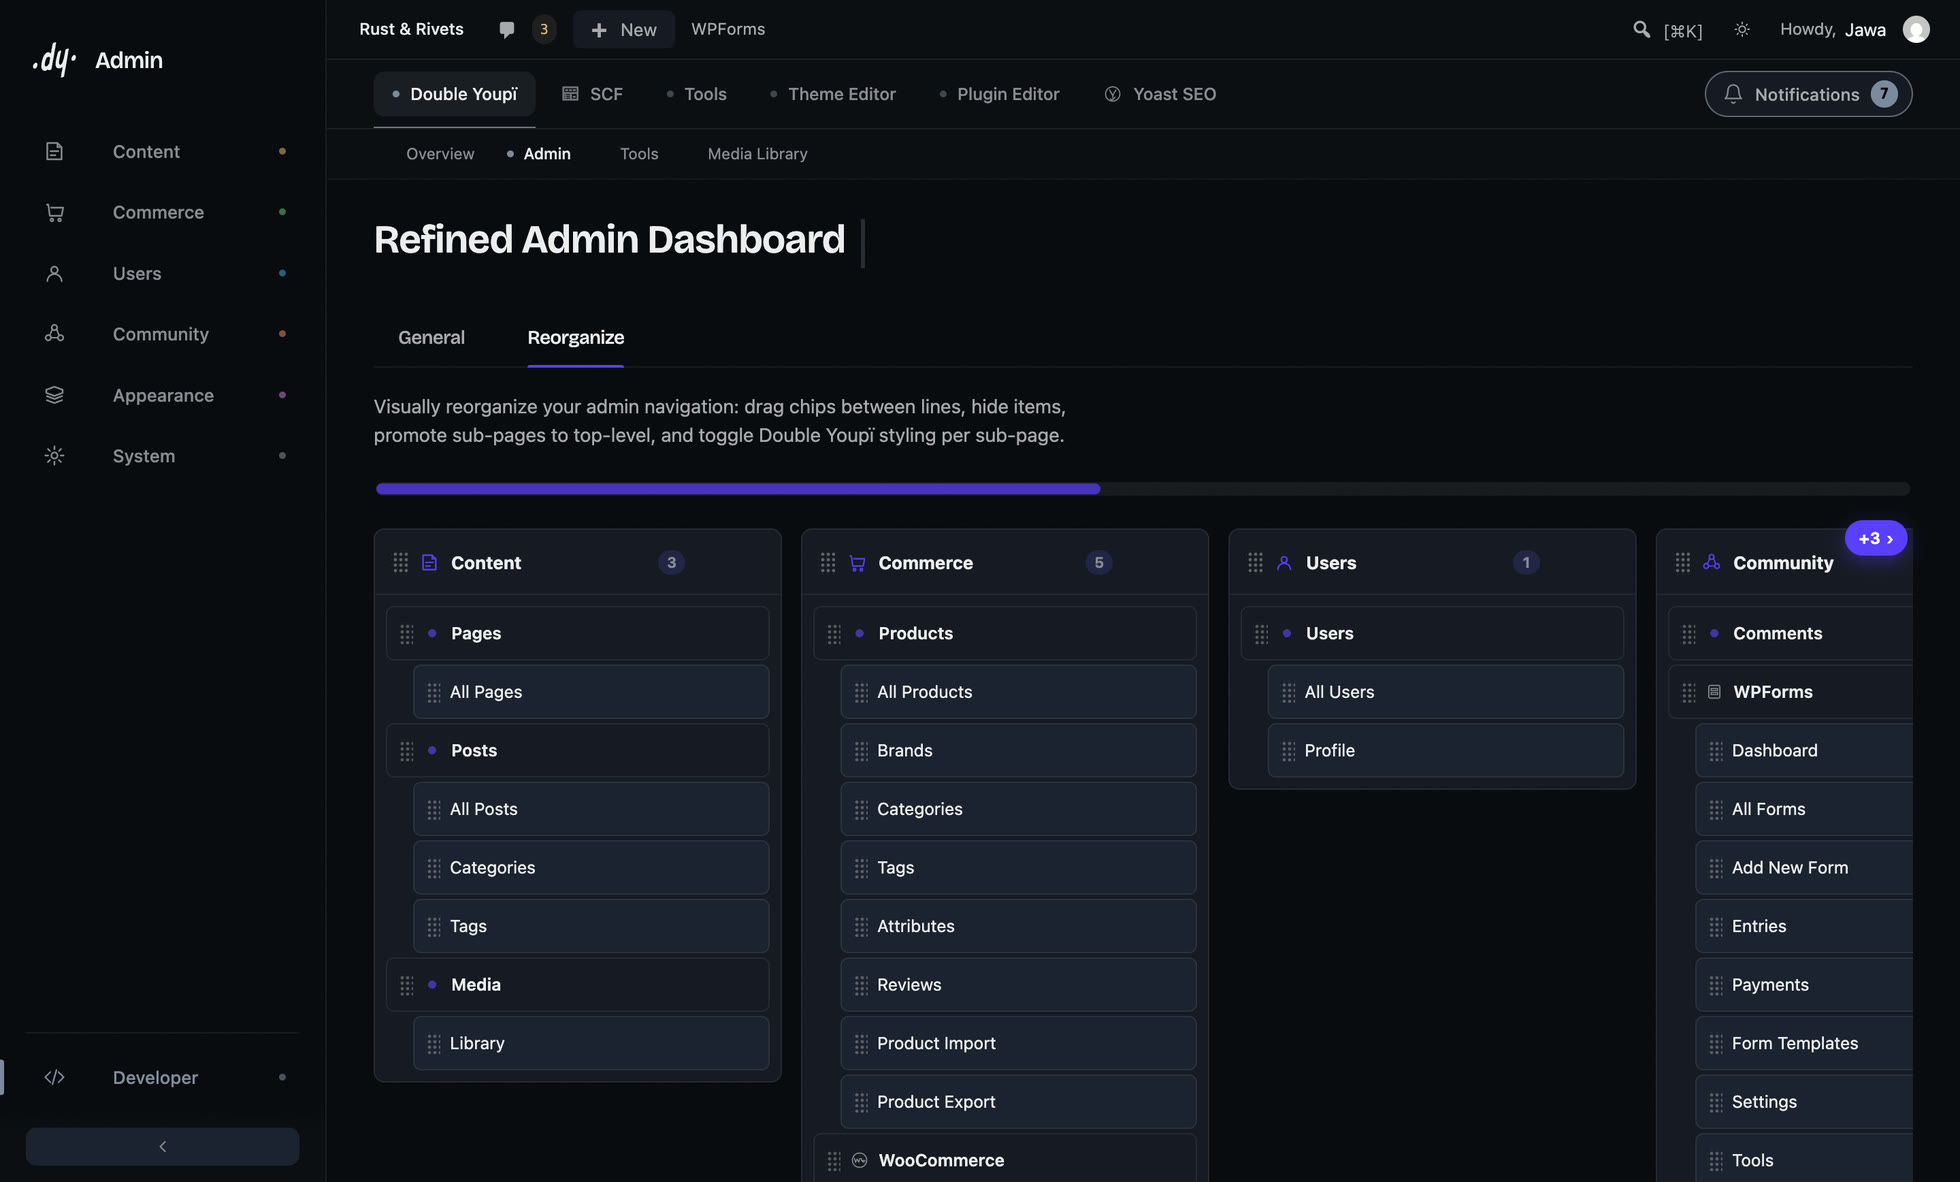Open the SCF top menu tab
This screenshot has height=1182, width=1960.
[x=593, y=94]
